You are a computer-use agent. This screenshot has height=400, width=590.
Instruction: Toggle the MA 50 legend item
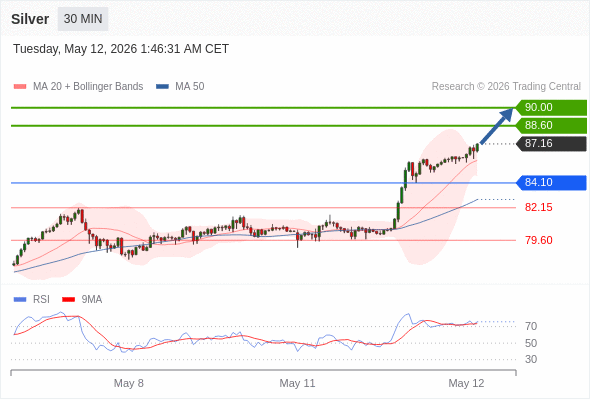[180, 87]
